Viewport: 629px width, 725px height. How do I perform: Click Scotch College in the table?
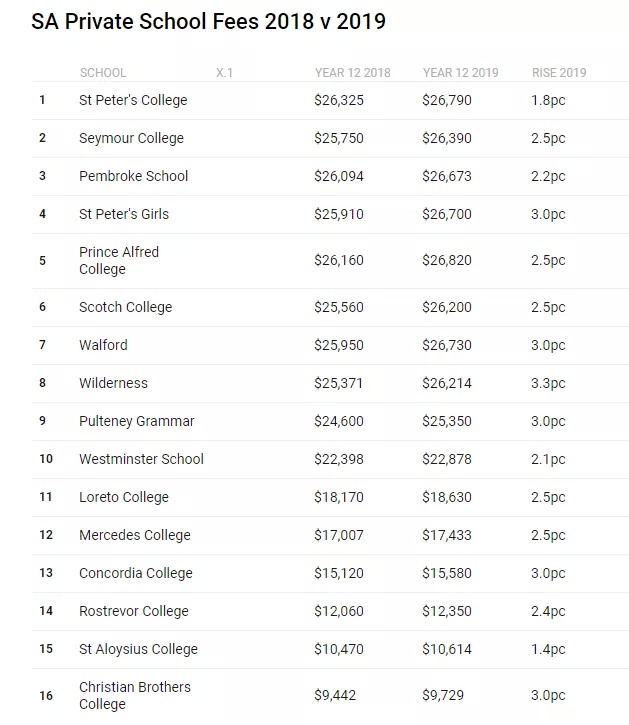[x=125, y=307]
